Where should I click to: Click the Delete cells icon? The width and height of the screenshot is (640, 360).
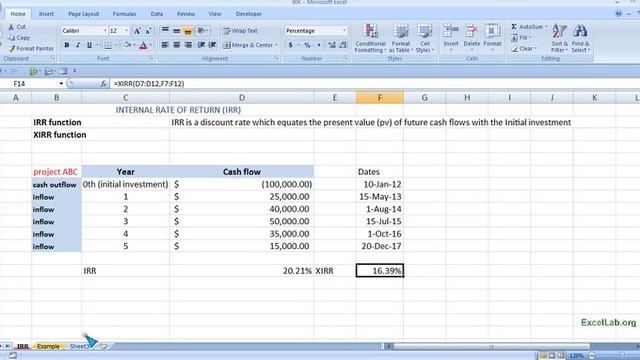pyautogui.click(x=471, y=32)
